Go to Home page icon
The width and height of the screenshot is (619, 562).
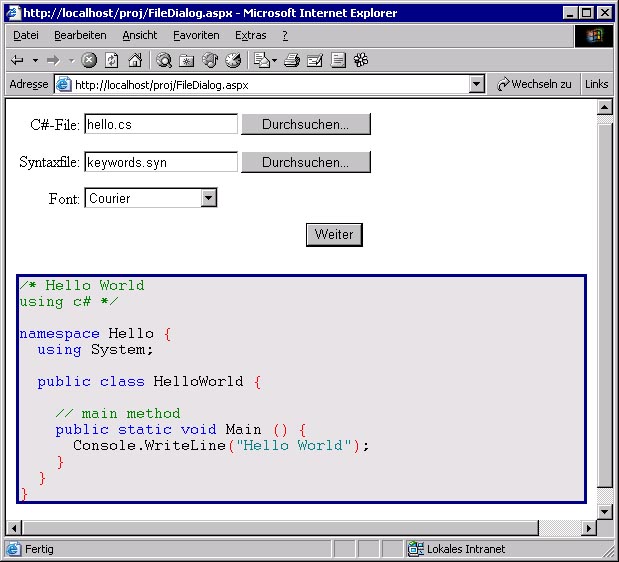(x=135, y=60)
